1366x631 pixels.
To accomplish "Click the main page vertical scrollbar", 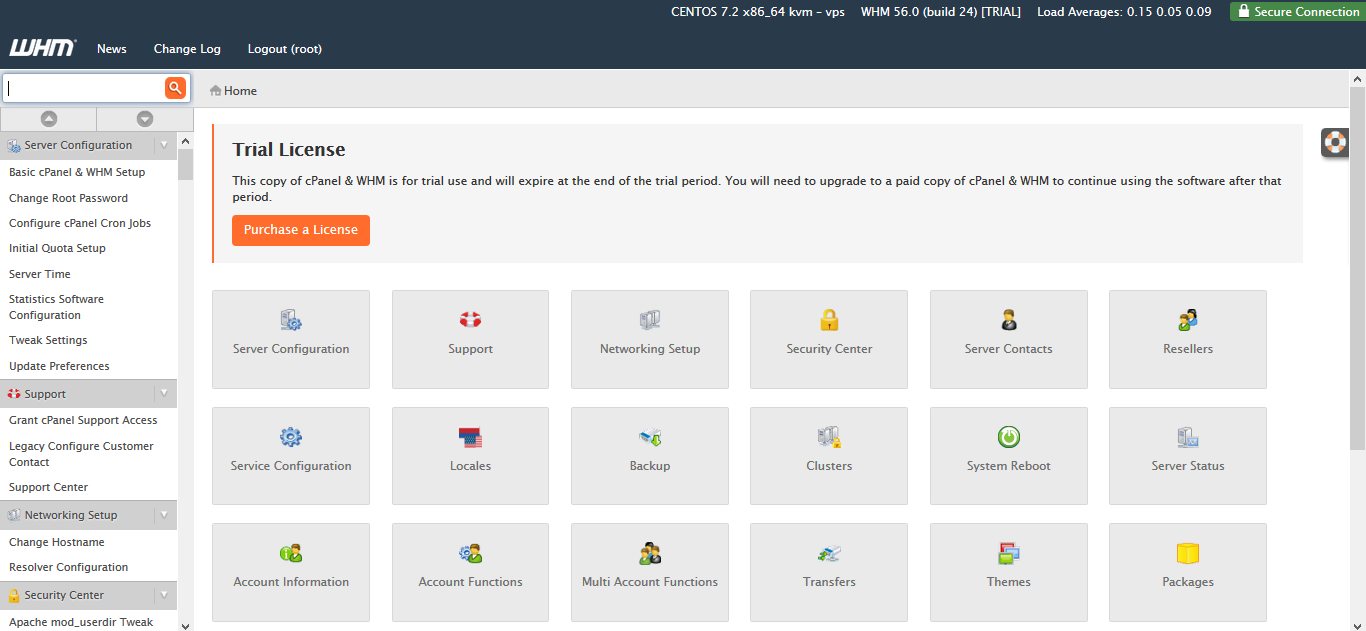I will tap(1357, 266).
